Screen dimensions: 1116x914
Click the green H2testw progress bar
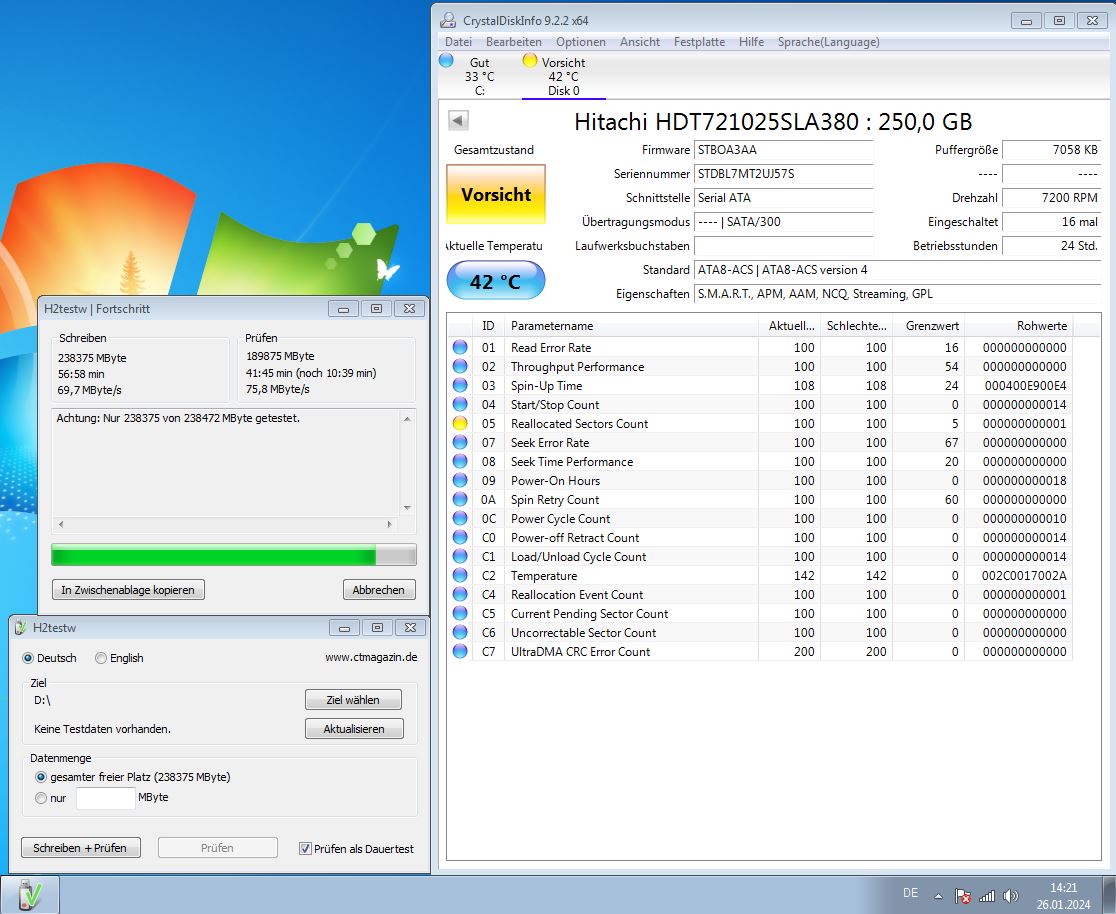point(233,555)
